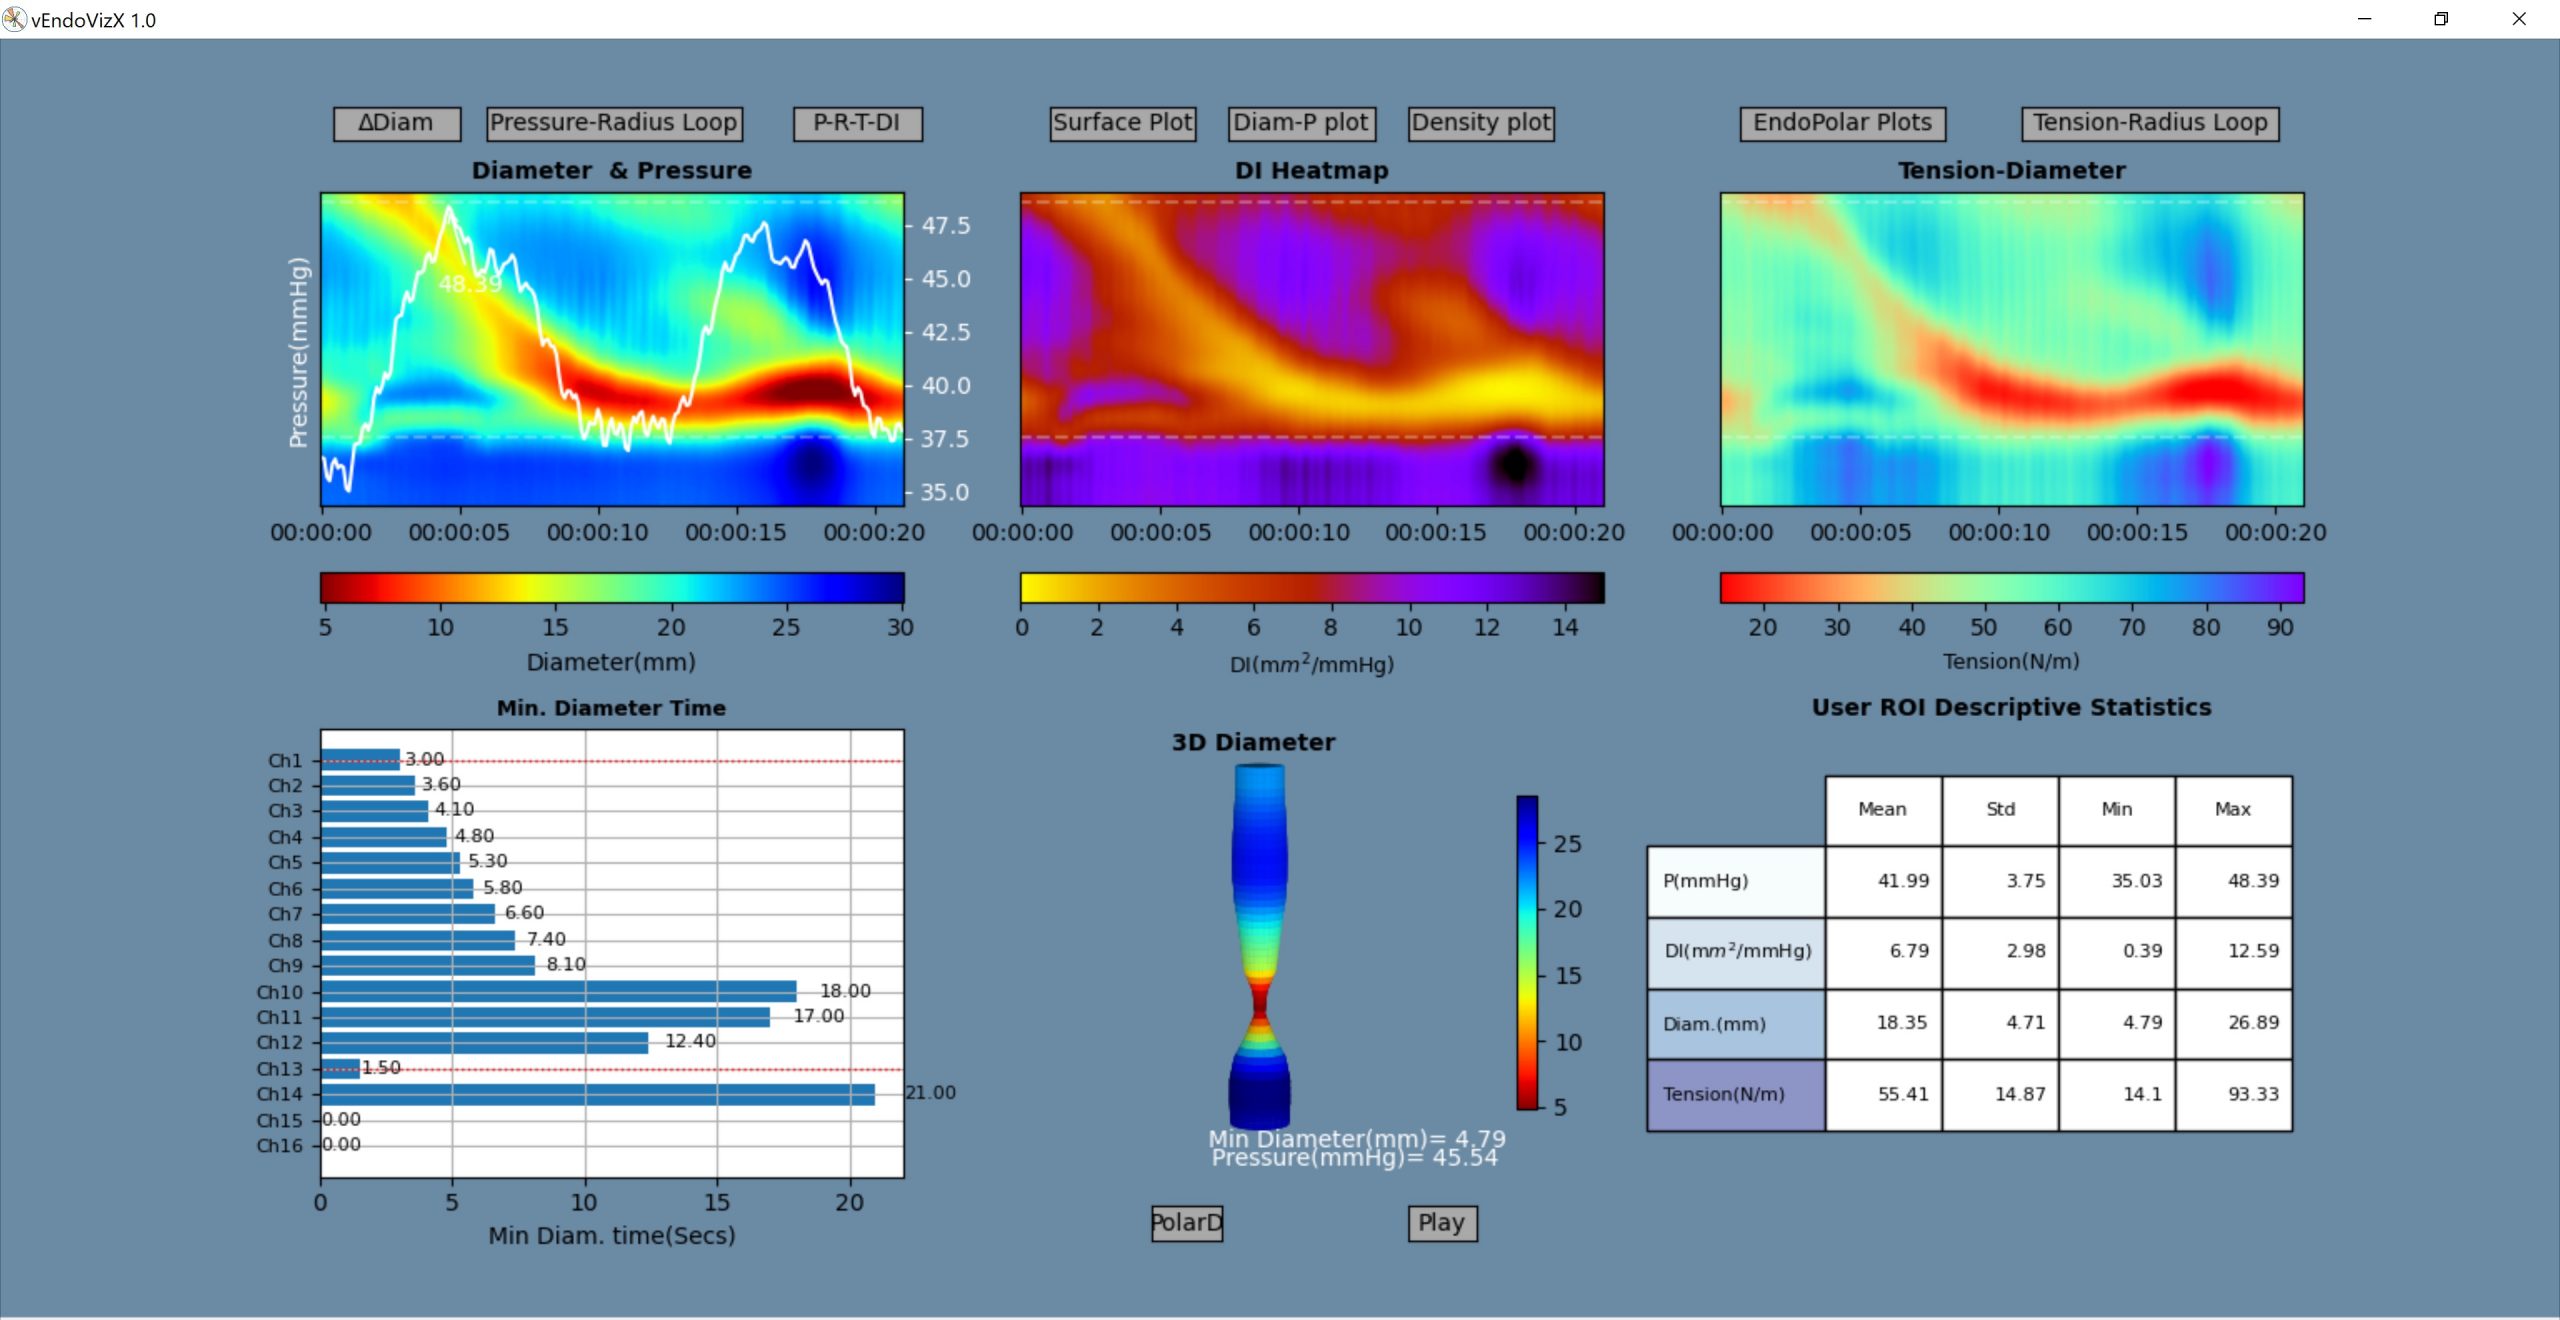2560x1320 pixels.
Task: Click the vEndoVizX application icon
Action: tap(14, 19)
